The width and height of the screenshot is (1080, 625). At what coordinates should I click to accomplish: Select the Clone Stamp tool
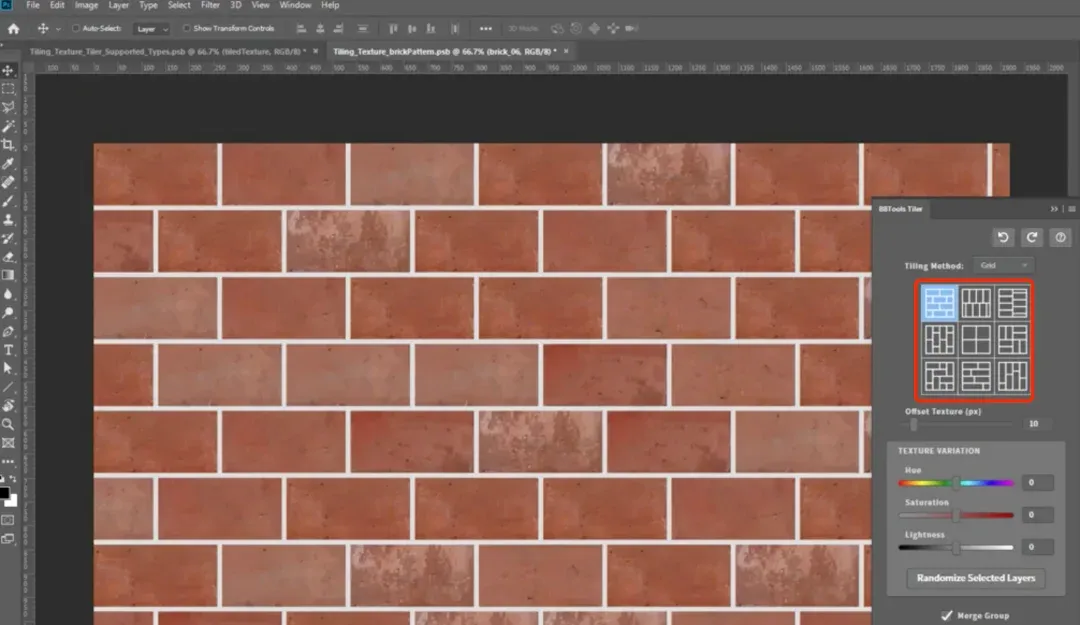pos(8,219)
